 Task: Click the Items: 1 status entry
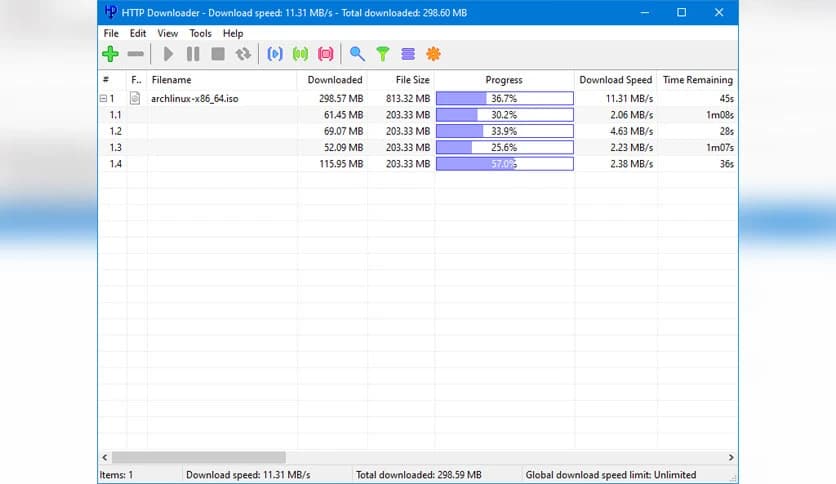(116, 474)
